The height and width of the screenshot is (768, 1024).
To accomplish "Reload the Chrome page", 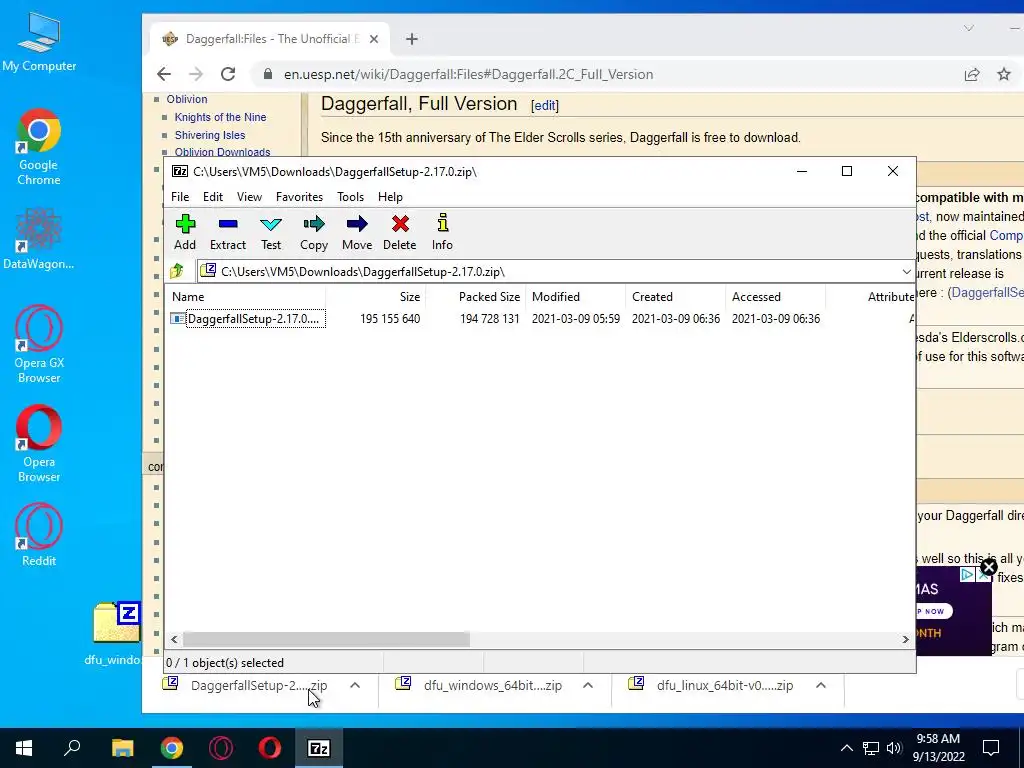I will coord(227,74).
